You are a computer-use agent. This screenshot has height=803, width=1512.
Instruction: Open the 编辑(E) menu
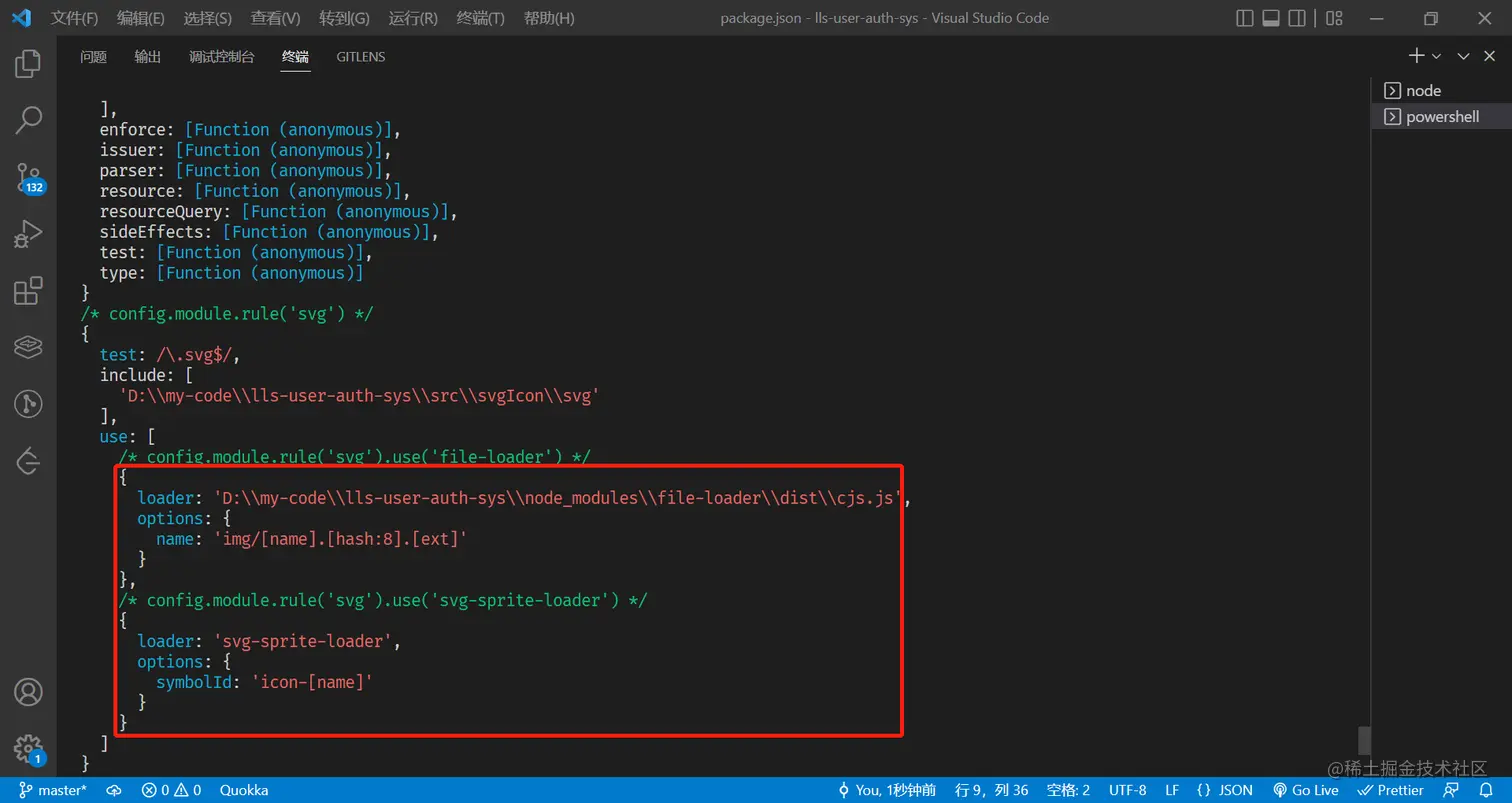[x=141, y=18]
